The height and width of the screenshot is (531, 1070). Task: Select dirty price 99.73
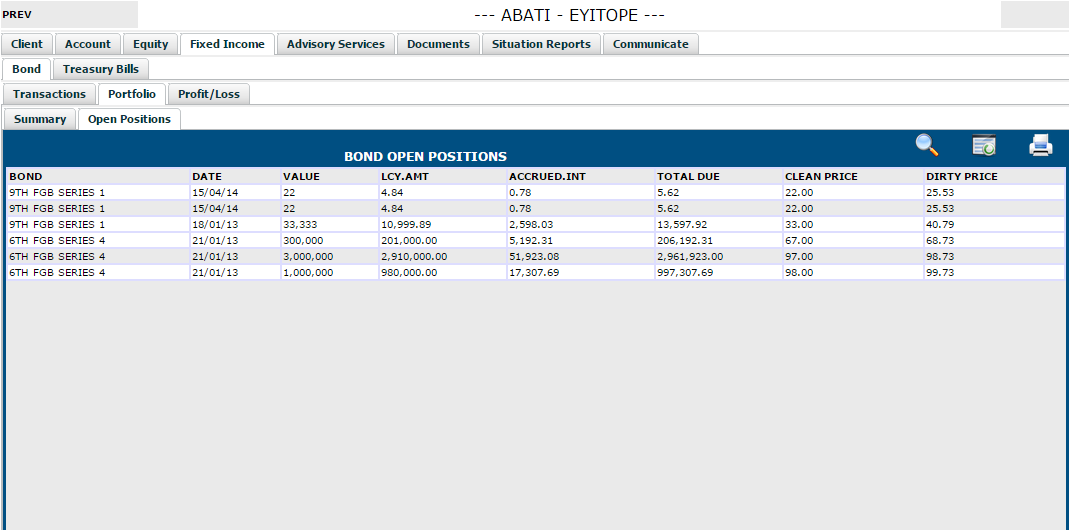pos(994,272)
